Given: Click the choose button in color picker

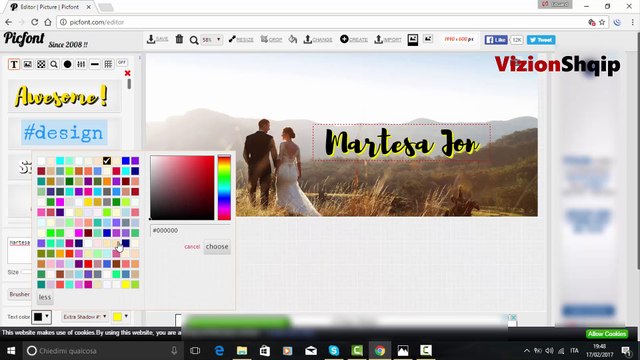Looking at the screenshot, I should coord(217,247).
